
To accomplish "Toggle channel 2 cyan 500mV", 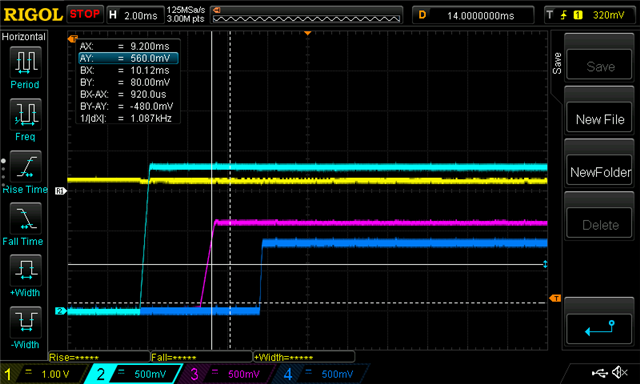I will 133,374.
